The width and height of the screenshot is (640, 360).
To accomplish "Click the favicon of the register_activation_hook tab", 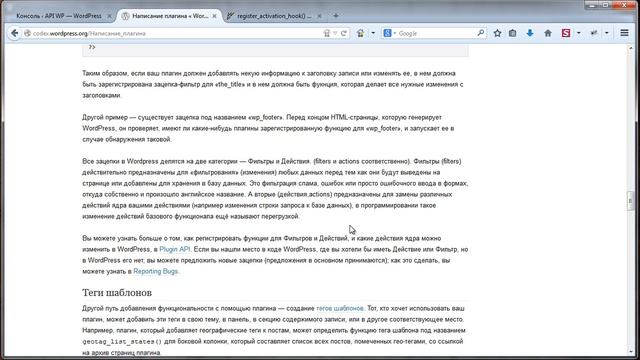I will click(x=230, y=16).
